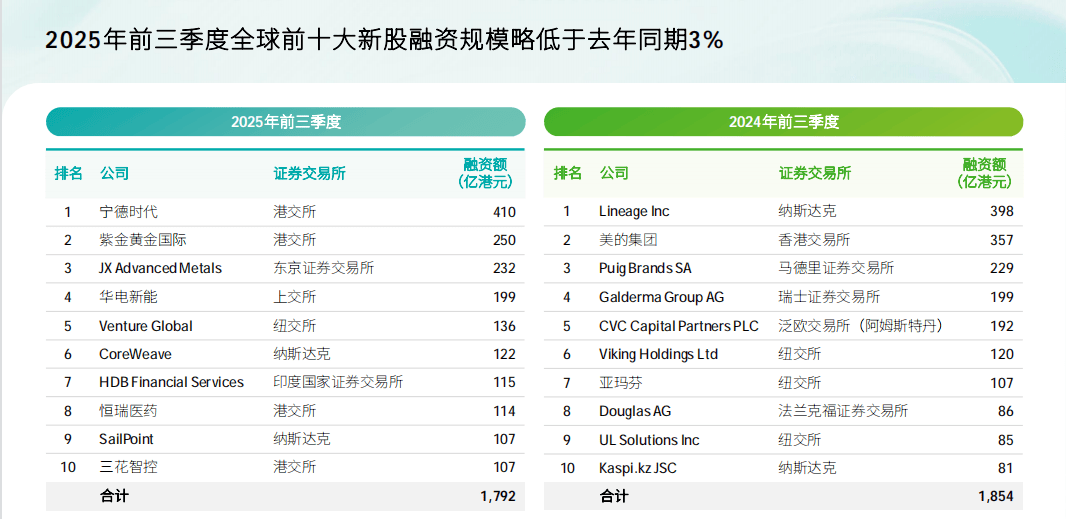Select the 宁德时代 row in left table

click(x=286, y=212)
